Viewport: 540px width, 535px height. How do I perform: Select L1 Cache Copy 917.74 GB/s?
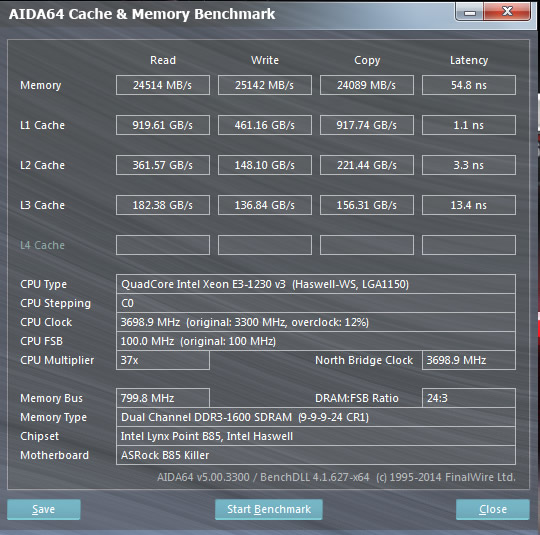(x=367, y=125)
